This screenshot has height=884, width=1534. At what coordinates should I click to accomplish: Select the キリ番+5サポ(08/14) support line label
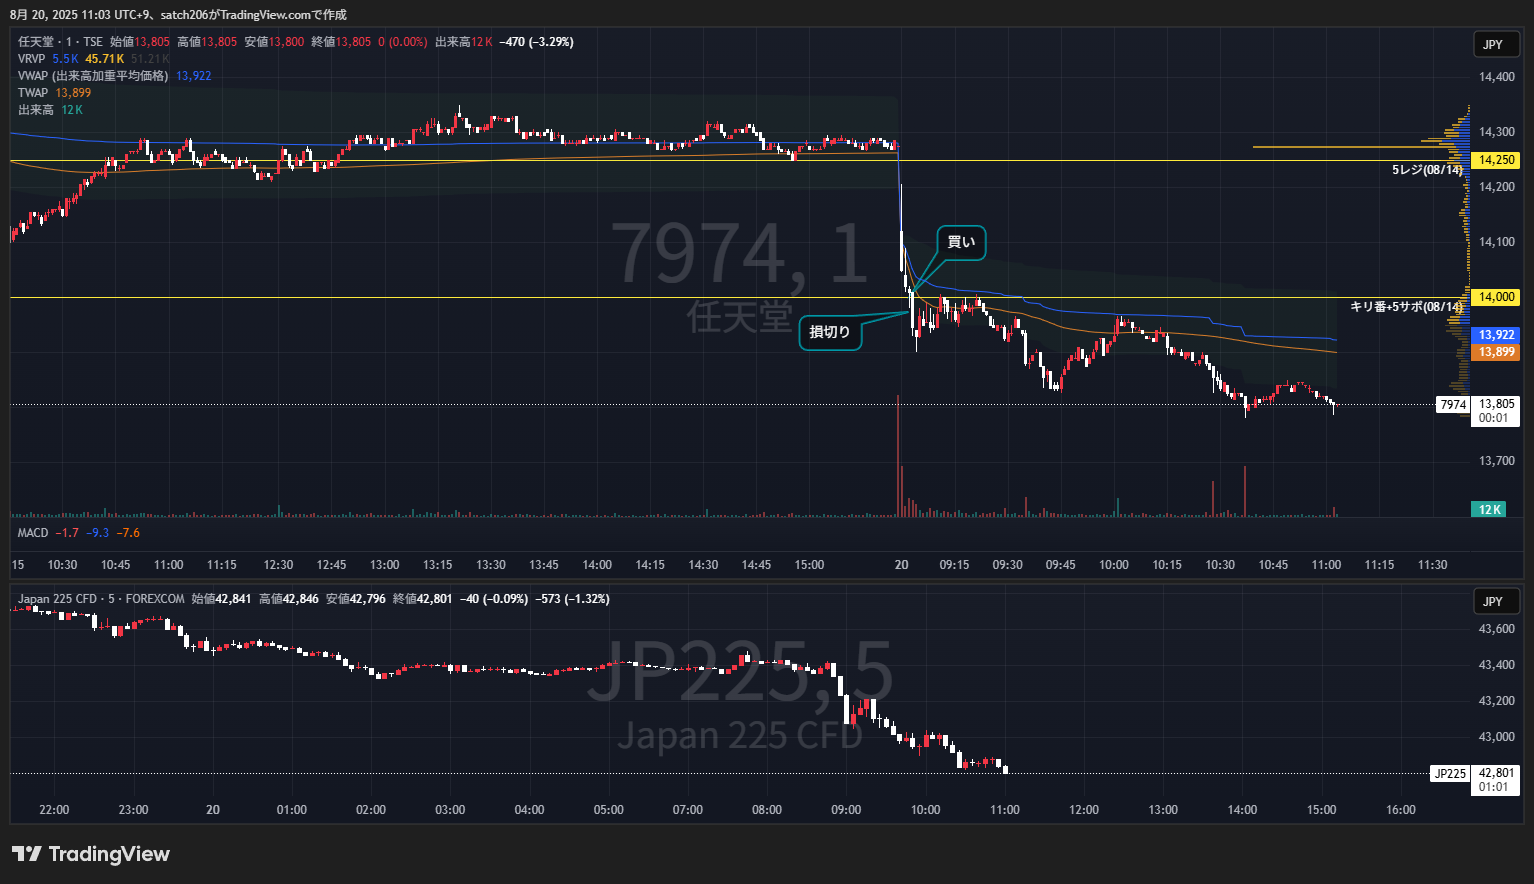1406,307
